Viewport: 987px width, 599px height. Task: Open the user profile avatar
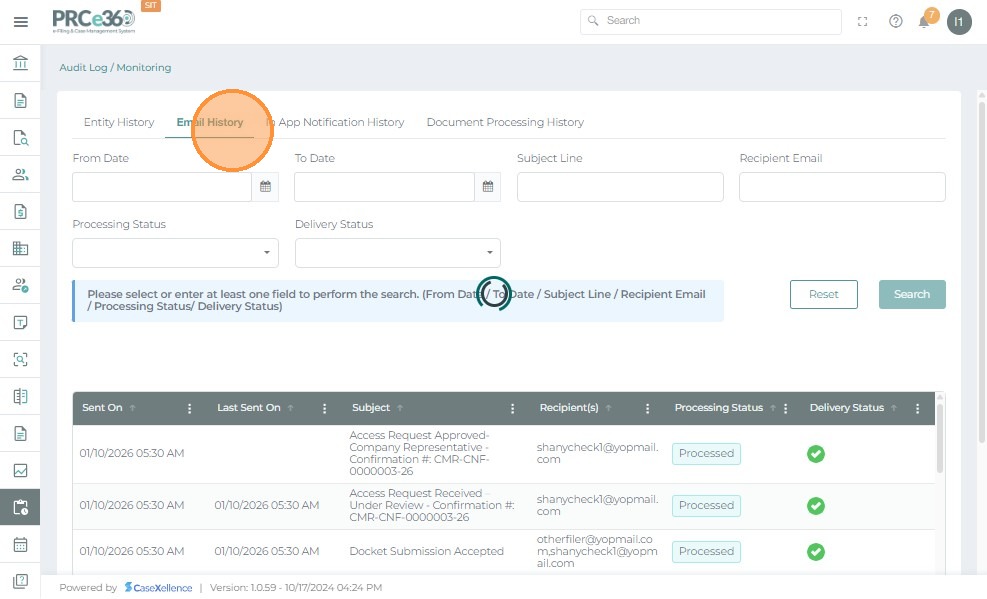959,22
